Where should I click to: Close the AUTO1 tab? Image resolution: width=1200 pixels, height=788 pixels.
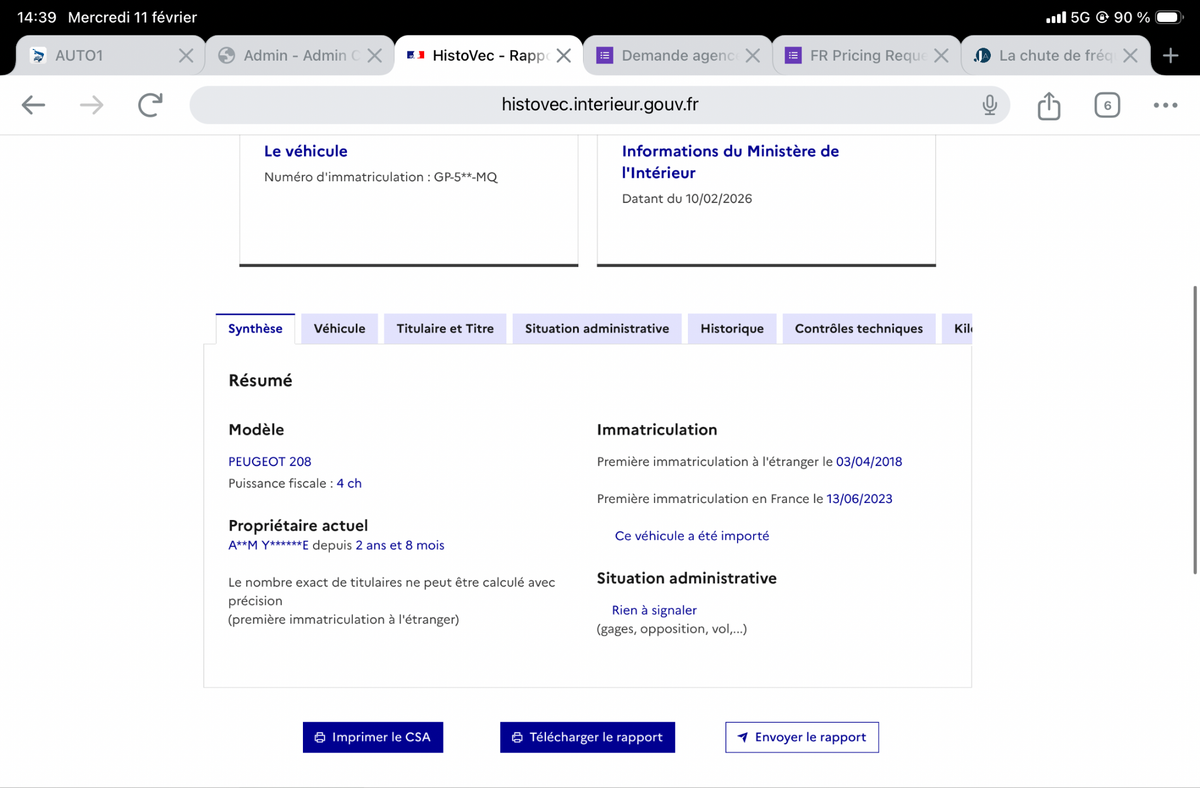coord(186,56)
